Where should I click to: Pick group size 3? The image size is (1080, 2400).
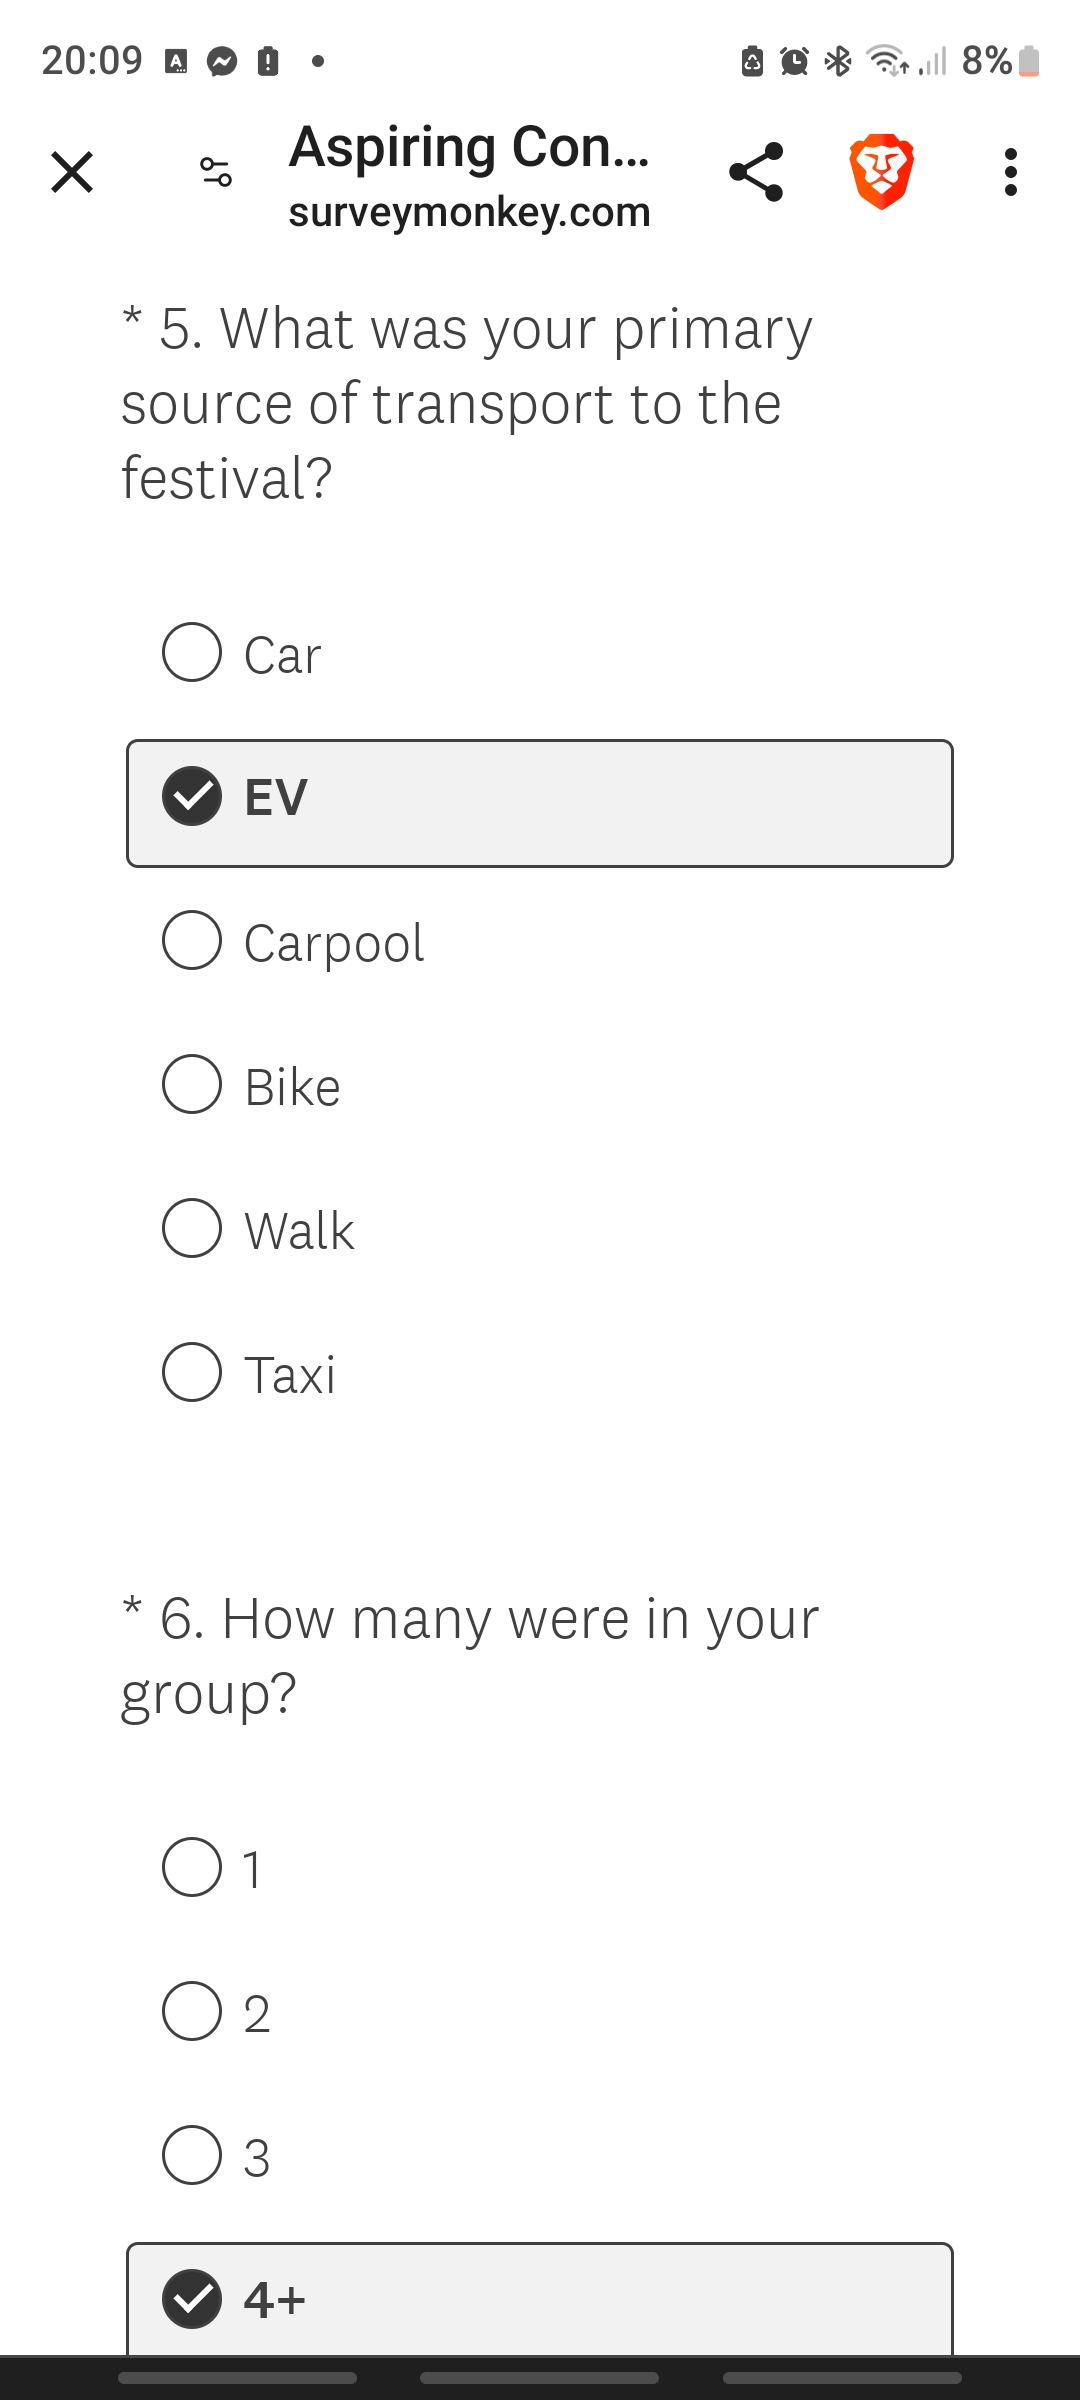click(192, 2156)
